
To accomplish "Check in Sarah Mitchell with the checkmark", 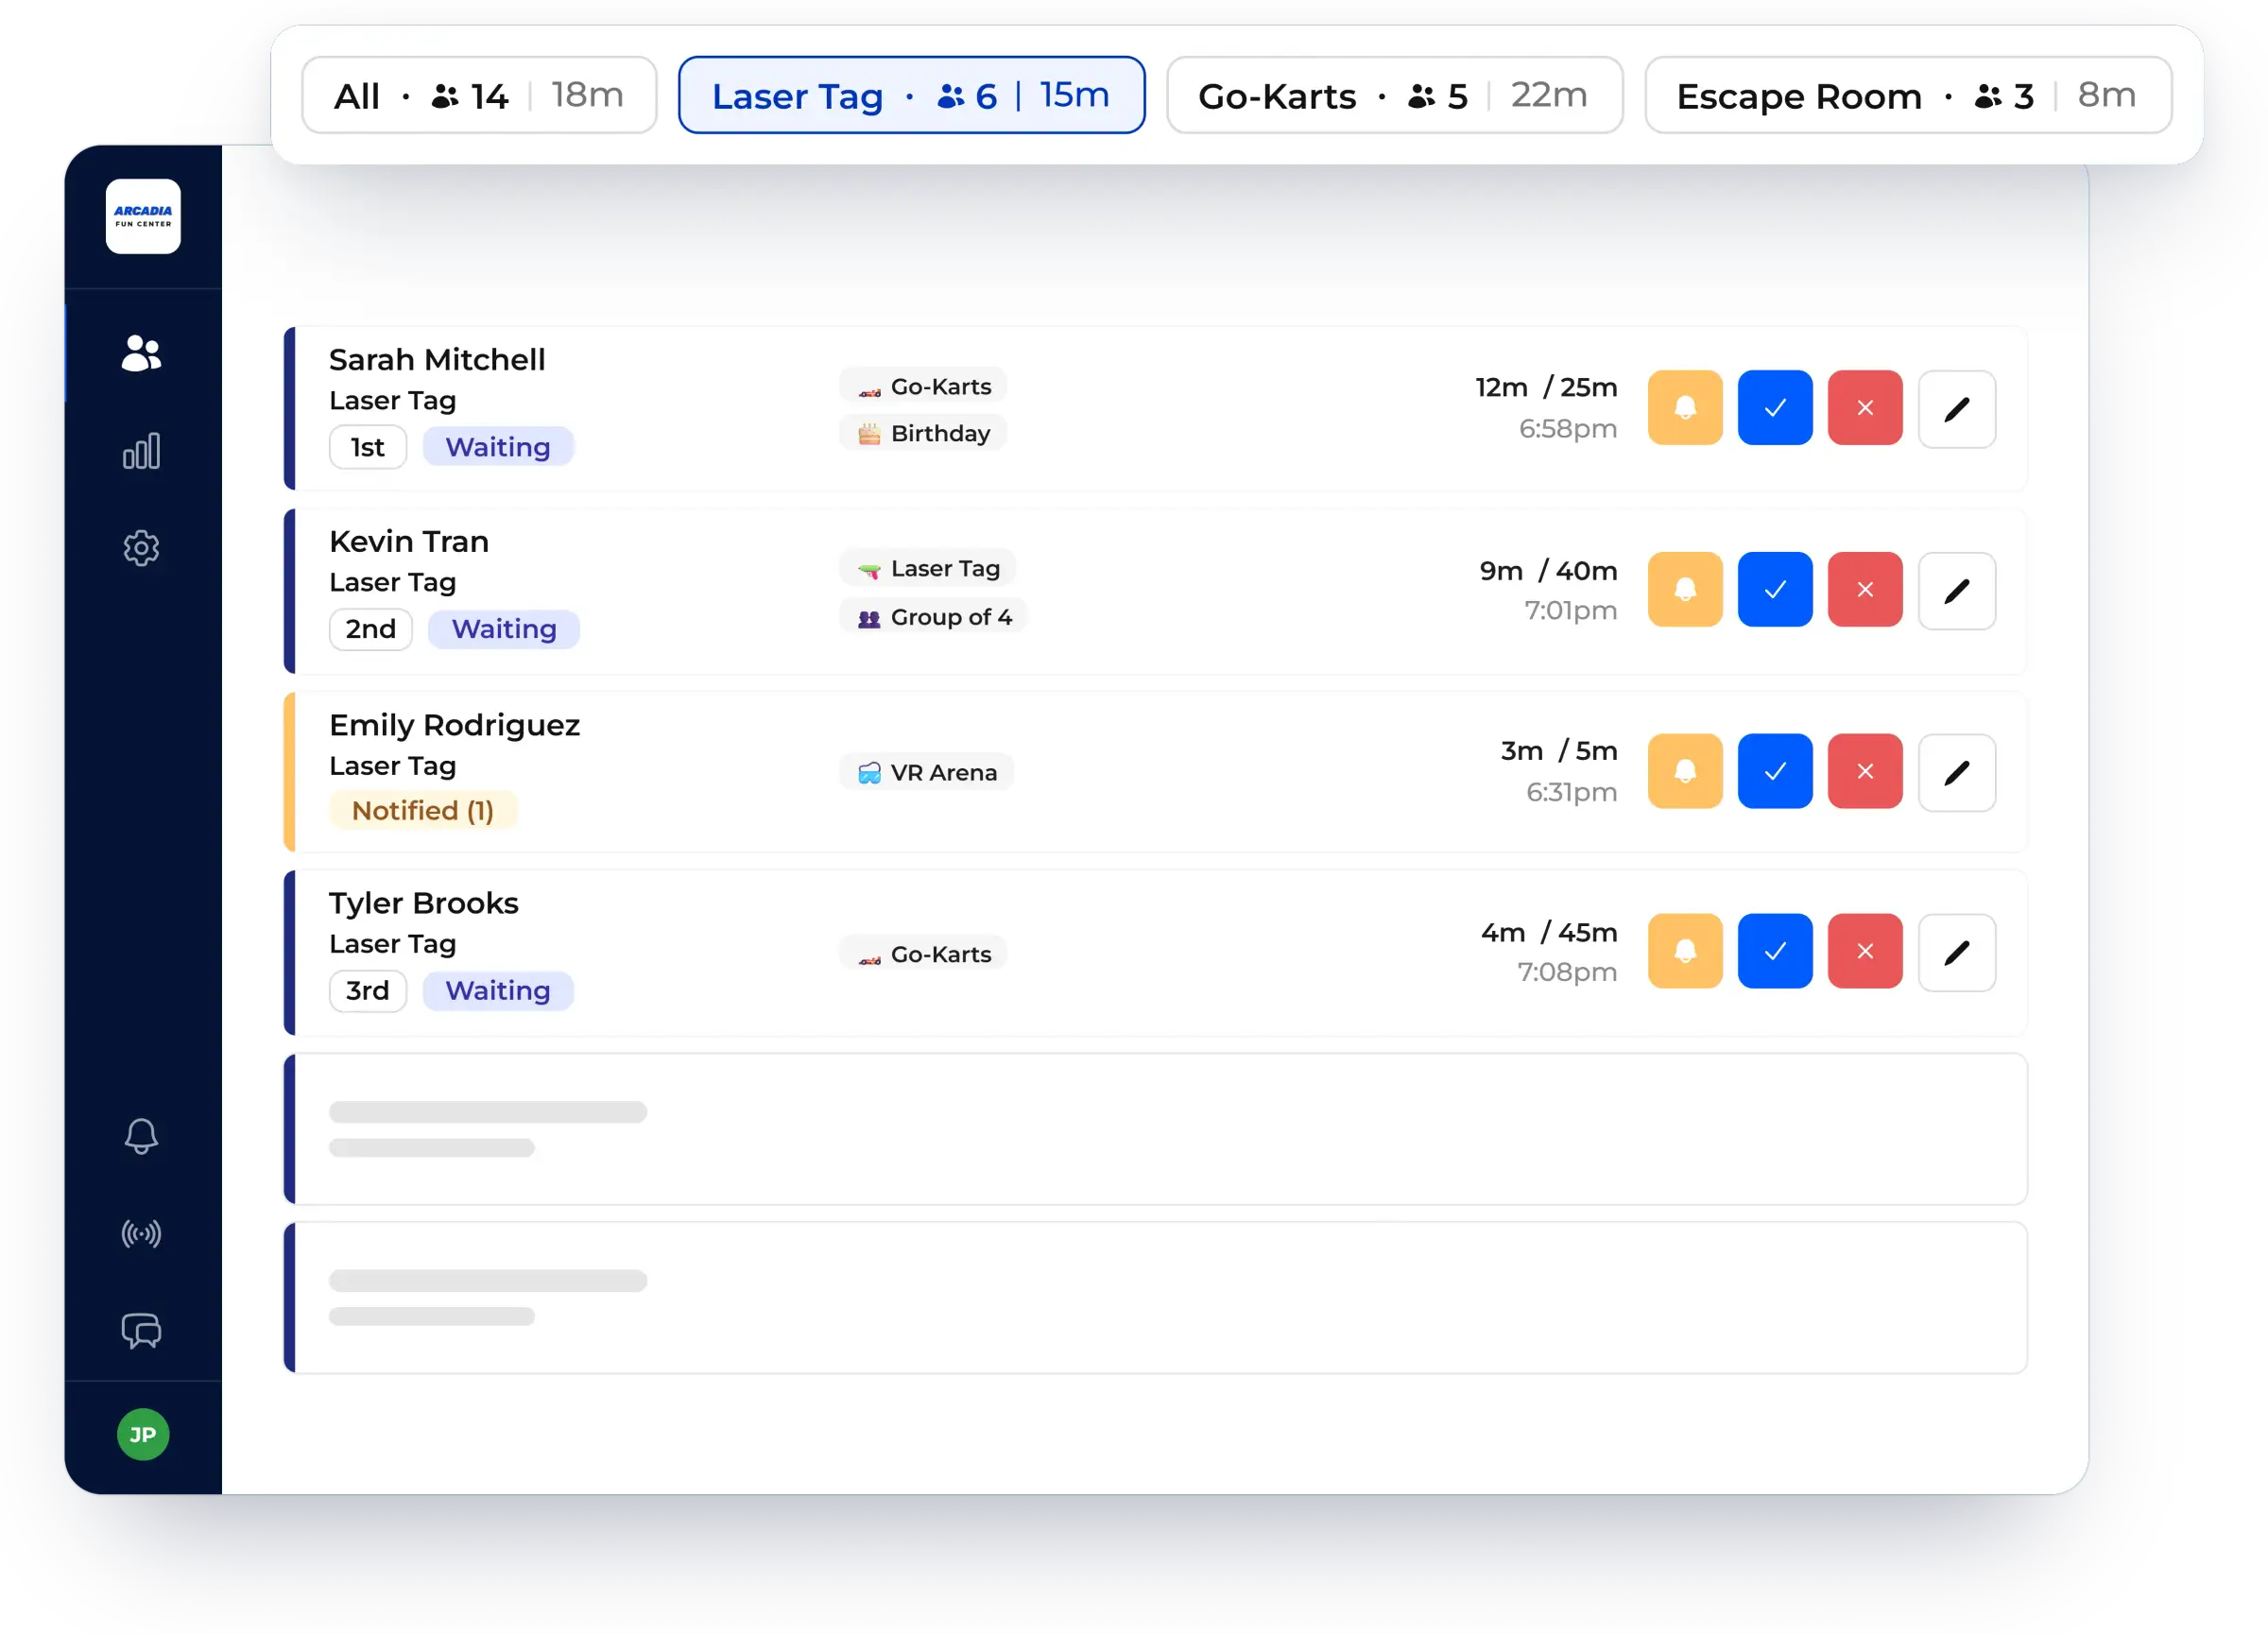I will pos(1775,408).
